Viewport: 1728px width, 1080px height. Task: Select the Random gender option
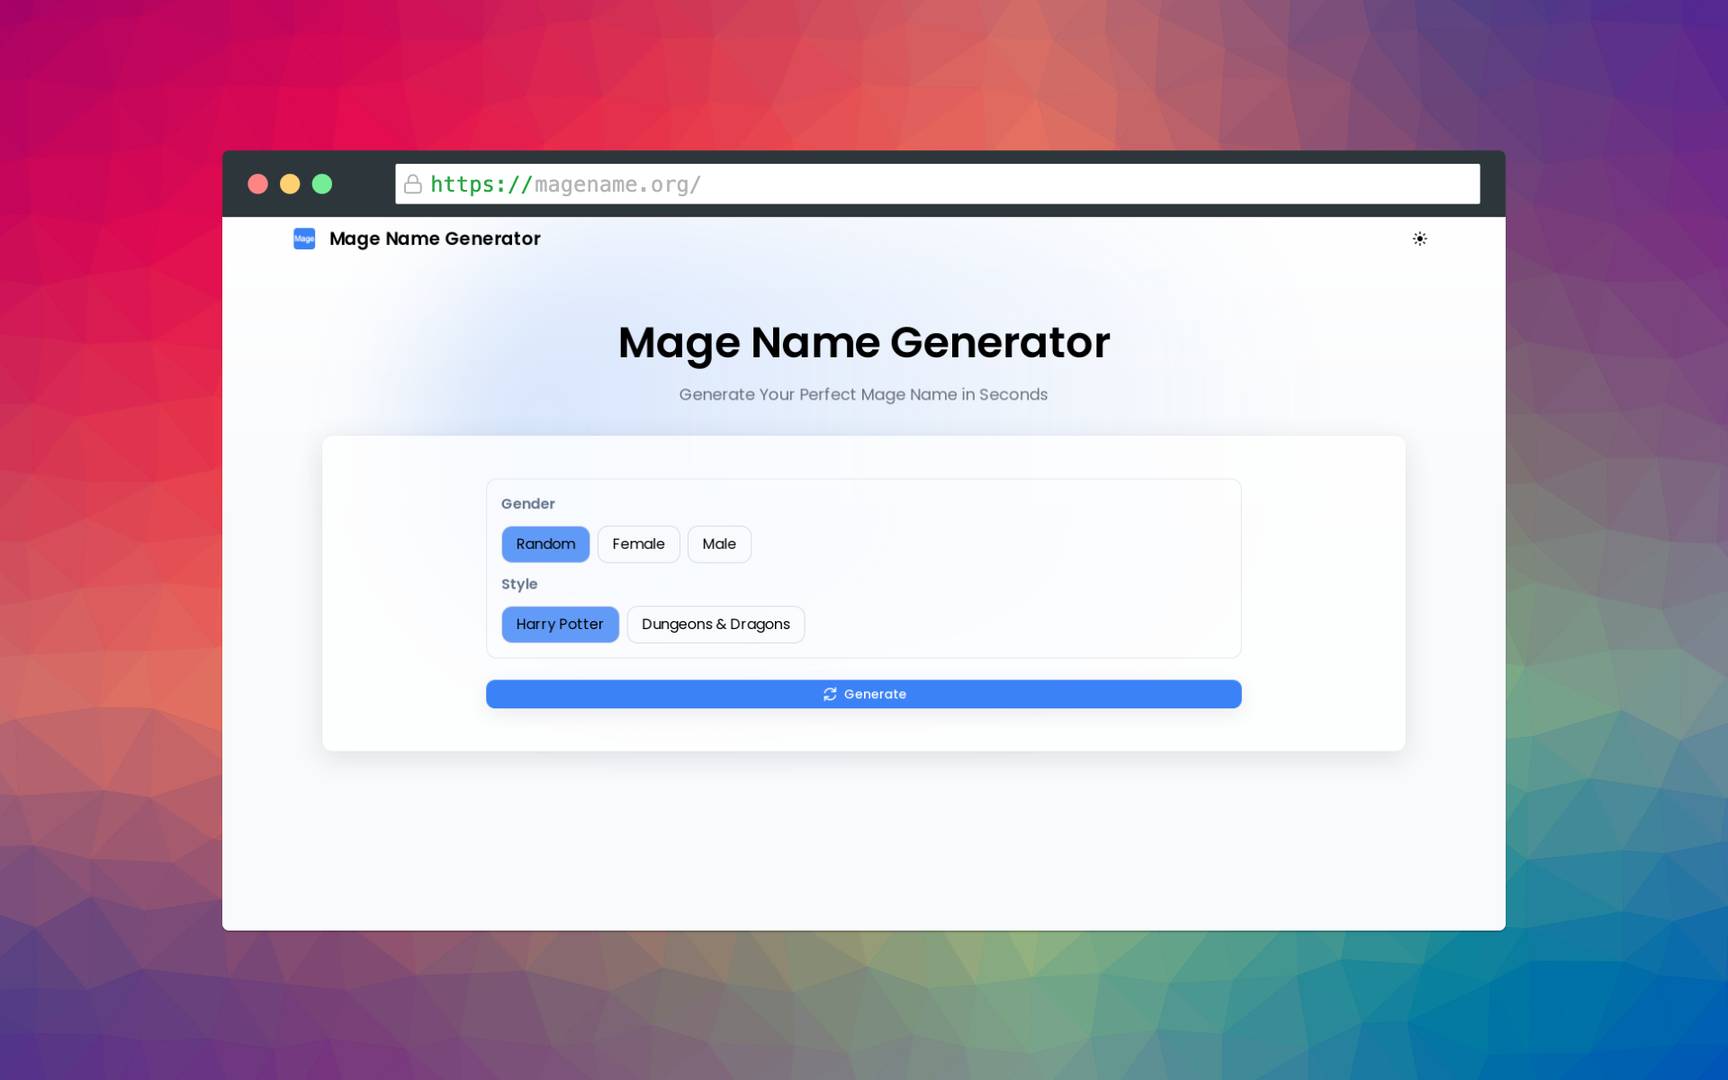(545, 544)
